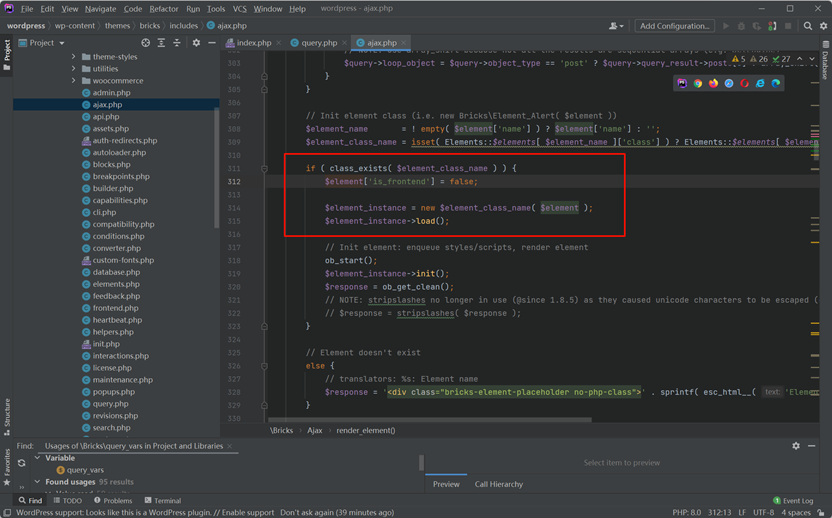Click the user account icon in toolbar
The height and width of the screenshot is (518, 832).
(x=616, y=25)
